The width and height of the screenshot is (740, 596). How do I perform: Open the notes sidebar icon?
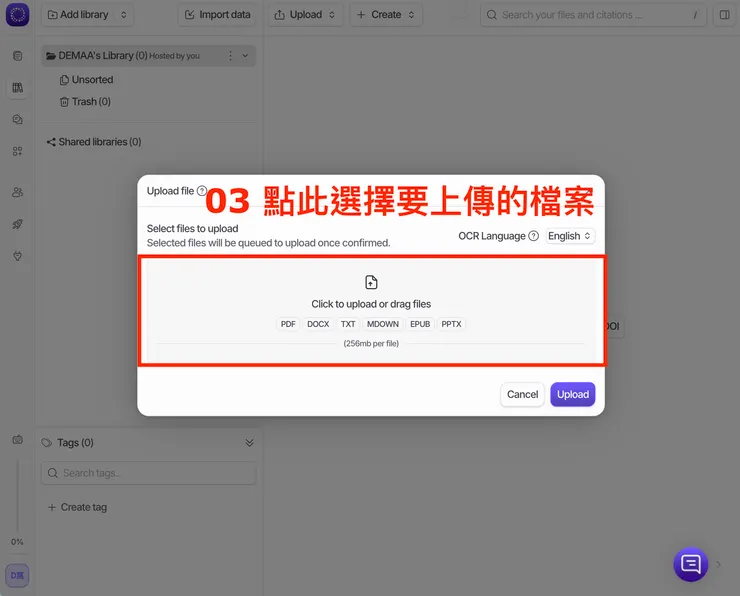tap(17, 56)
